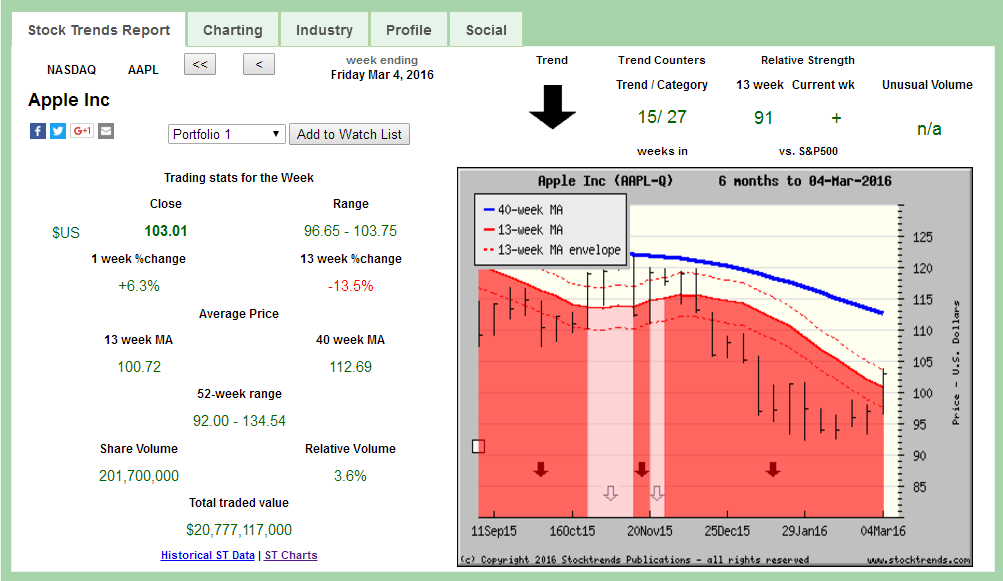Click the 13-week MA red legend entry

coord(523,230)
